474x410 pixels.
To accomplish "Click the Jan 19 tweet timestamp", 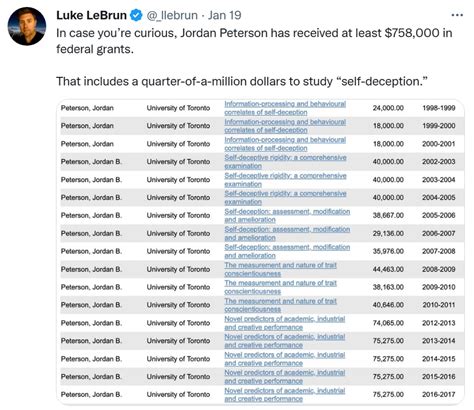I will [x=224, y=15].
